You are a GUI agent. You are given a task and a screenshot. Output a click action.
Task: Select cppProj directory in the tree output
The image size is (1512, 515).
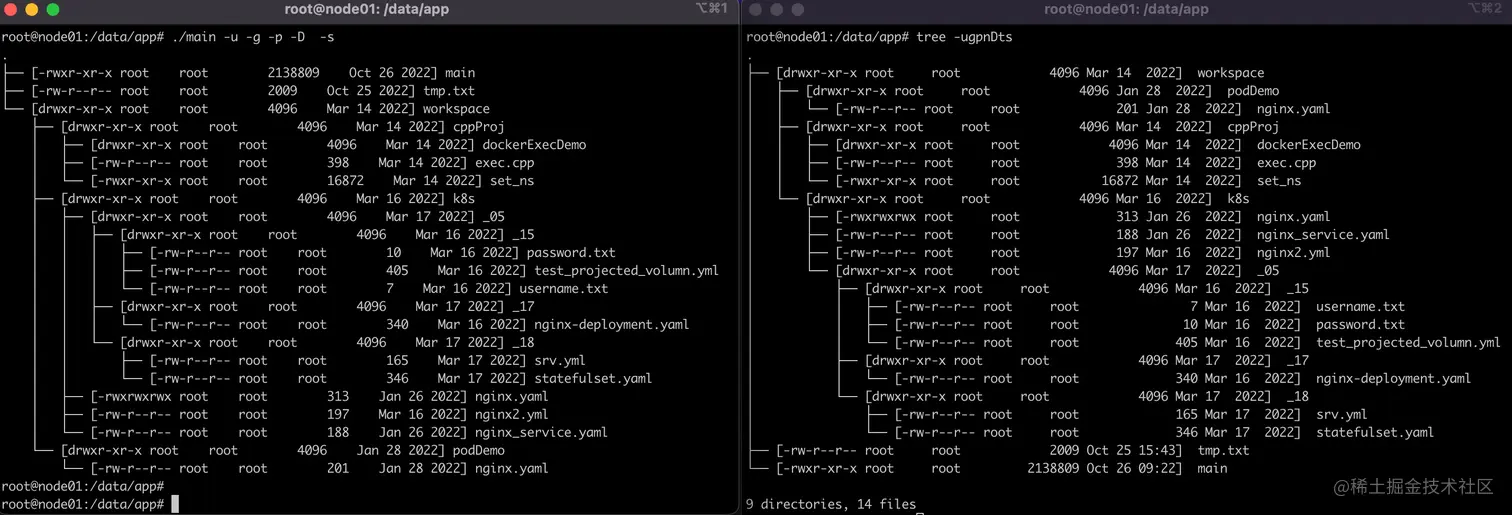coord(1252,127)
